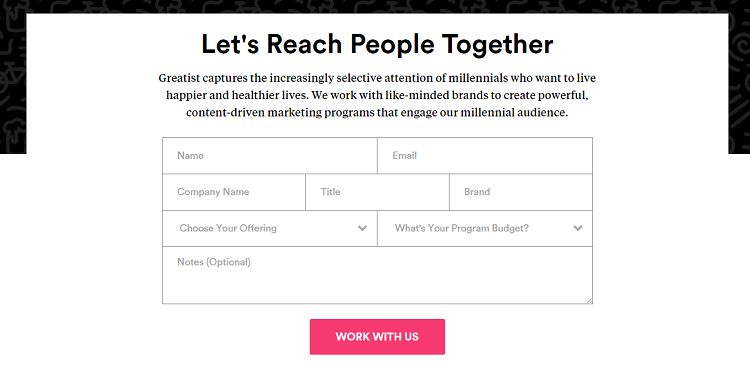
Task: Click the Notes box resize grip corner
Action: (x=590, y=301)
